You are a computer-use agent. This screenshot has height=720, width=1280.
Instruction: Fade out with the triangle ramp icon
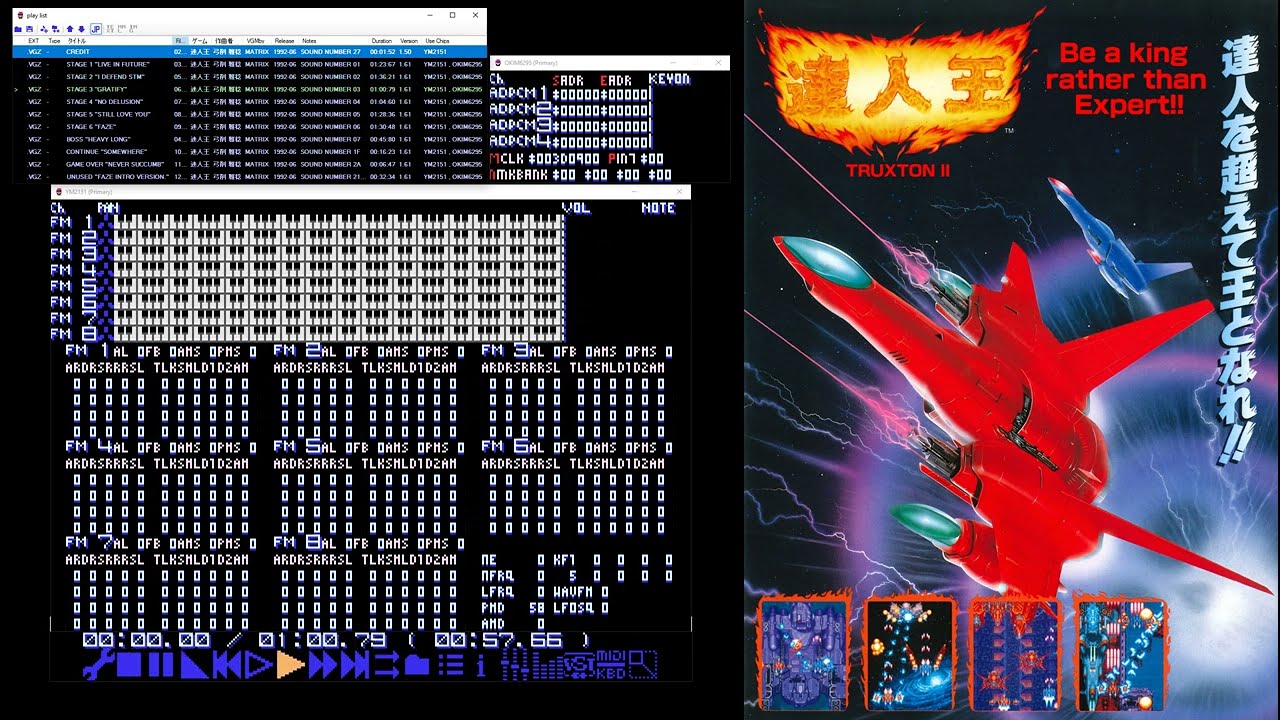[x=194, y=665]
